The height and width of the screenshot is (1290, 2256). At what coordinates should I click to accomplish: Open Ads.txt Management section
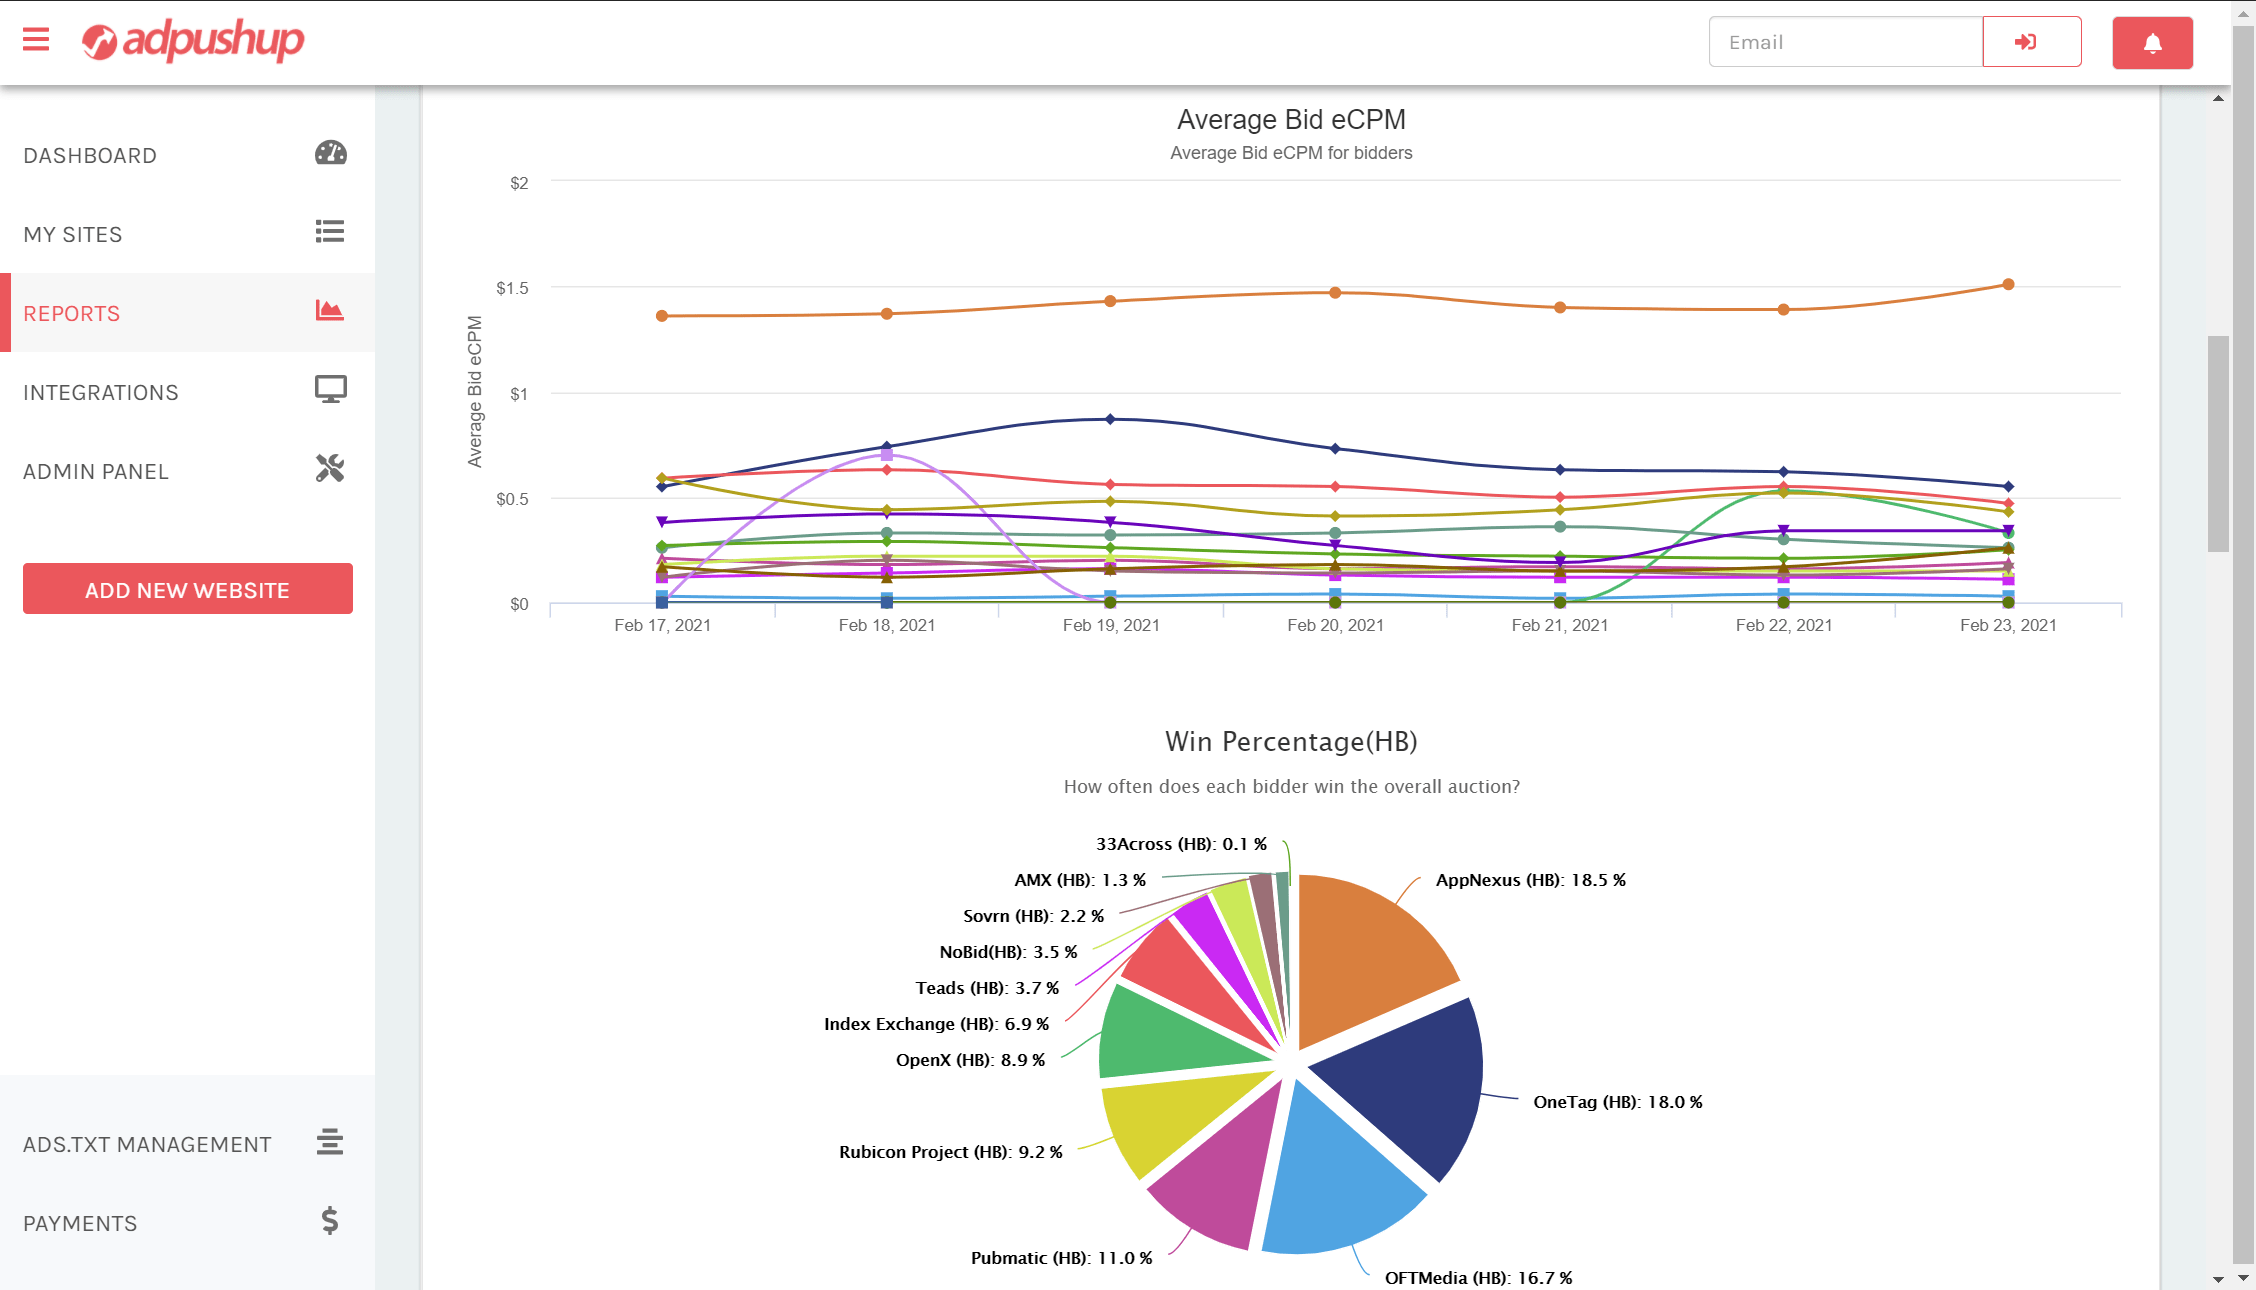click(147, 1145)
